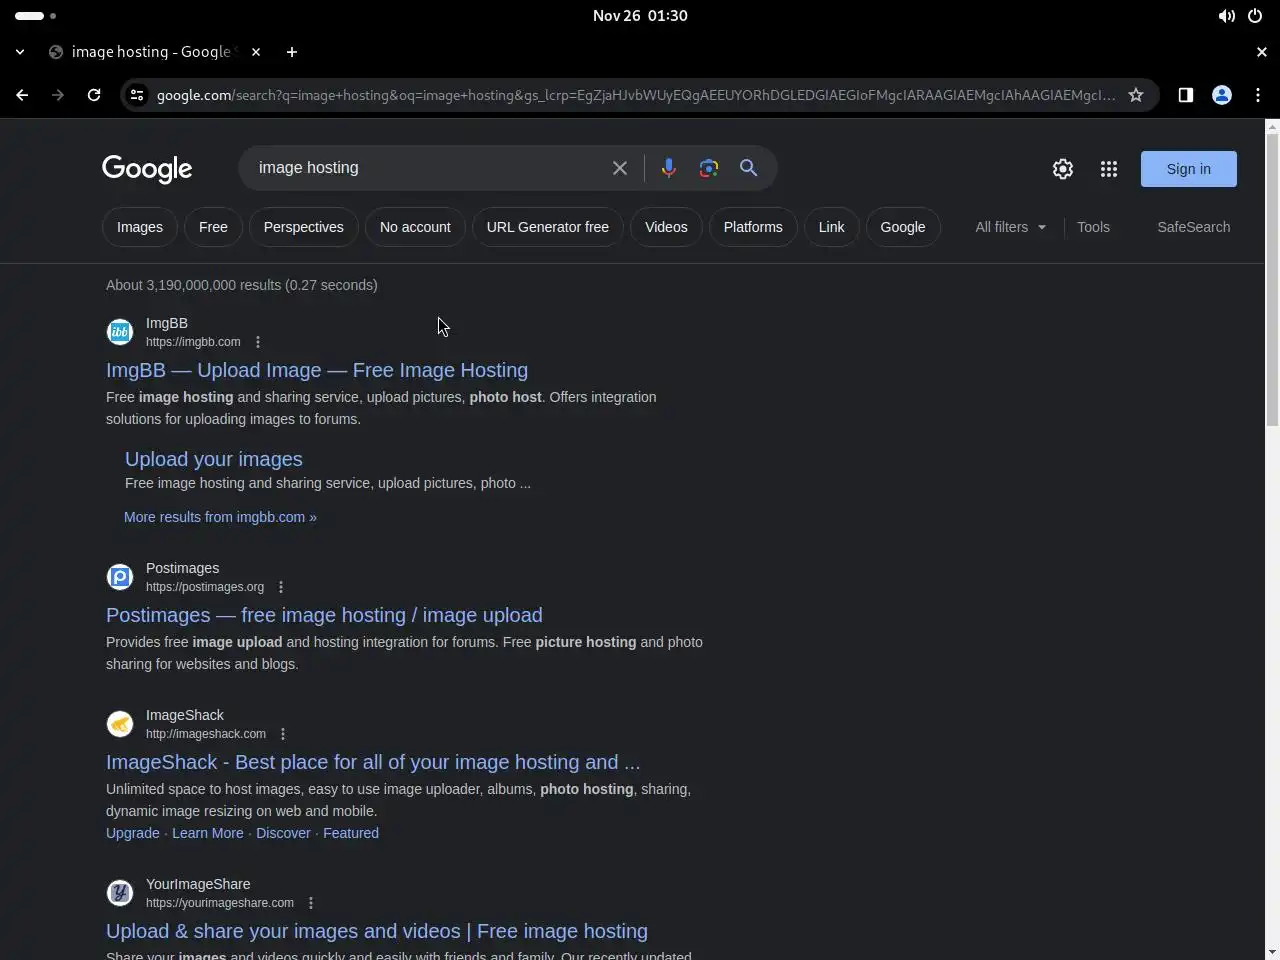
Task: Click the scrollbar down arrow
Action: (1272, 952)
